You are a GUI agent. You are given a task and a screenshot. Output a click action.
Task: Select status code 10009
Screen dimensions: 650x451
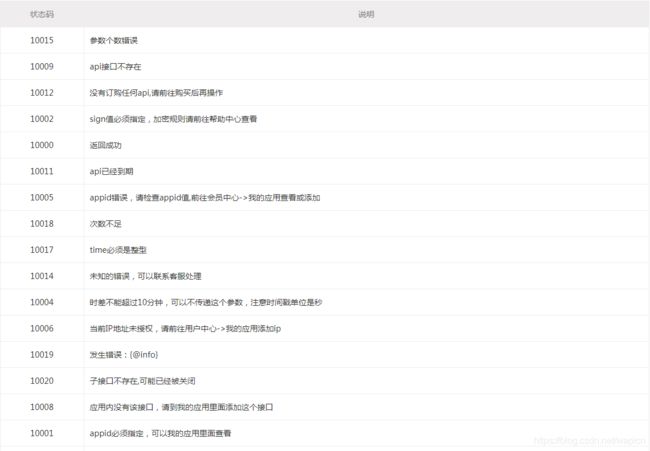(x=42, y=66)
